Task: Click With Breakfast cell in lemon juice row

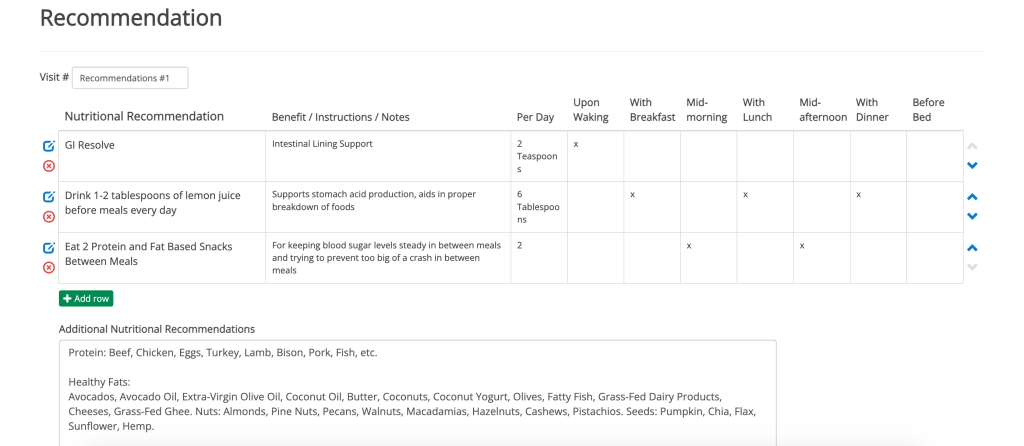Action: point(651,207)
